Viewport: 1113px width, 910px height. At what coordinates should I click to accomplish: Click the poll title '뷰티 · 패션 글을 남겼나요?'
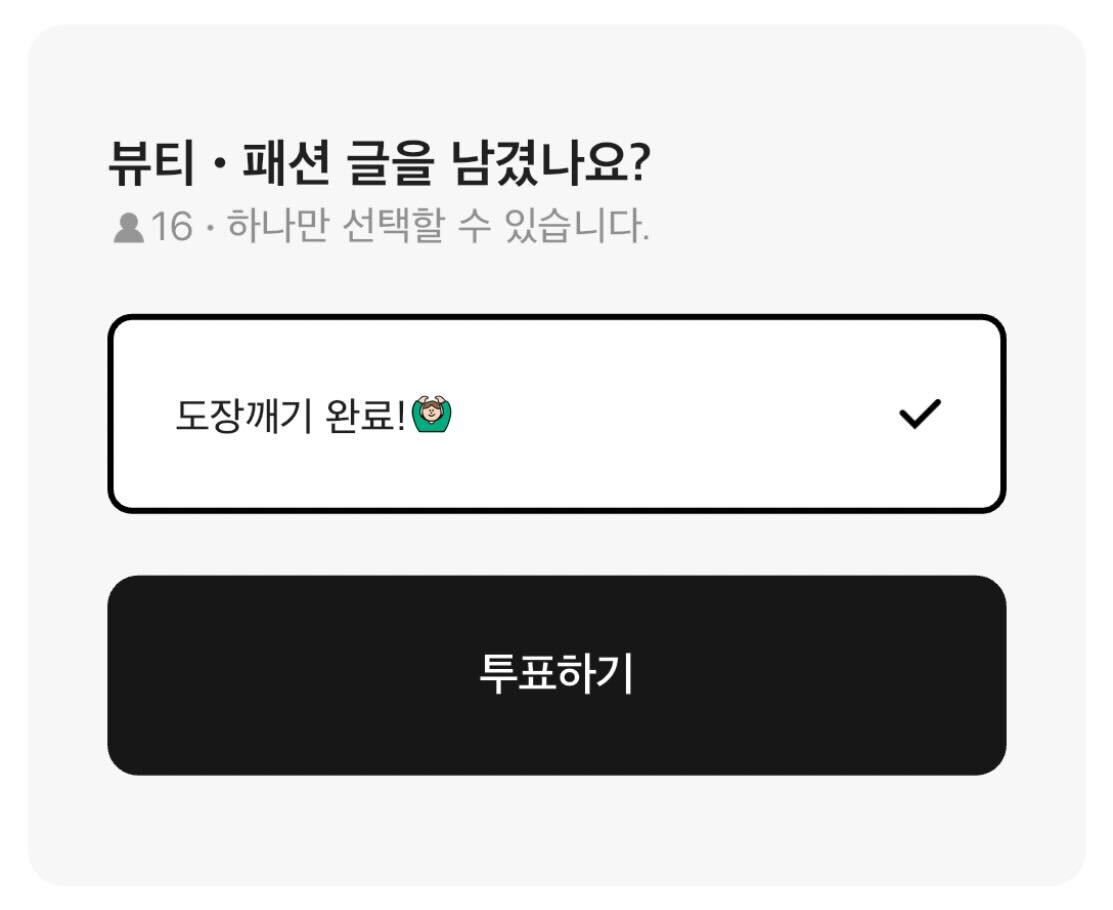[x=379, y=163]
